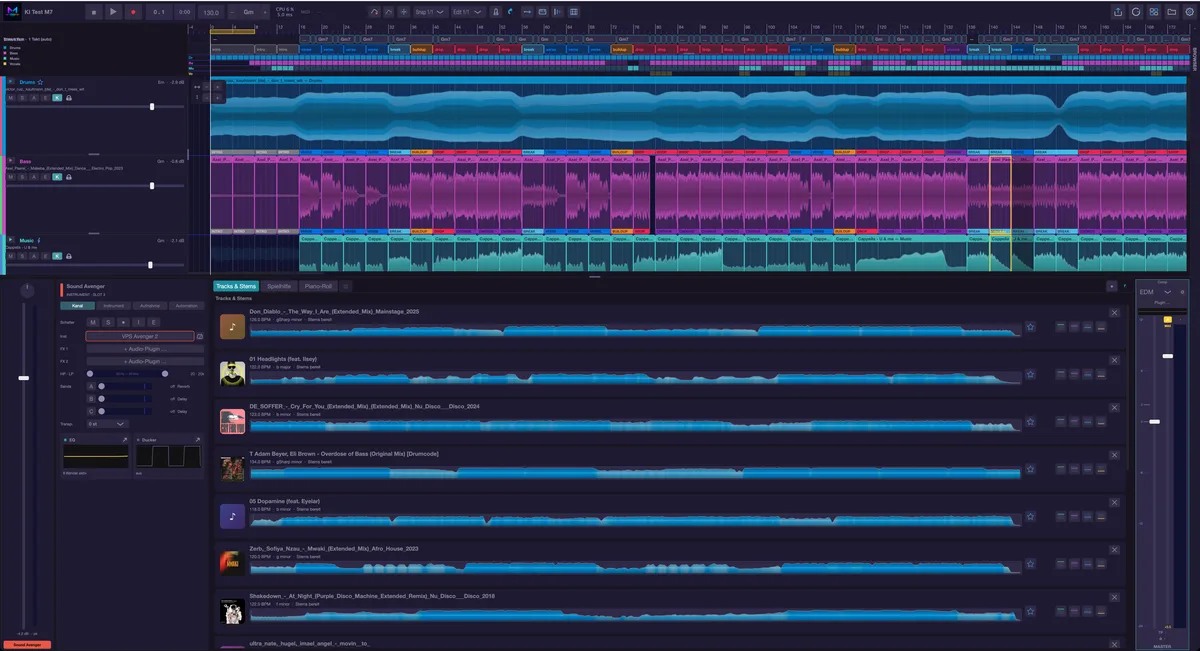Image resolution: width=1200 pixels, height=651 pixels.
Task: Click the plus add icon beside Snap
Action: [x=403, y=12]
